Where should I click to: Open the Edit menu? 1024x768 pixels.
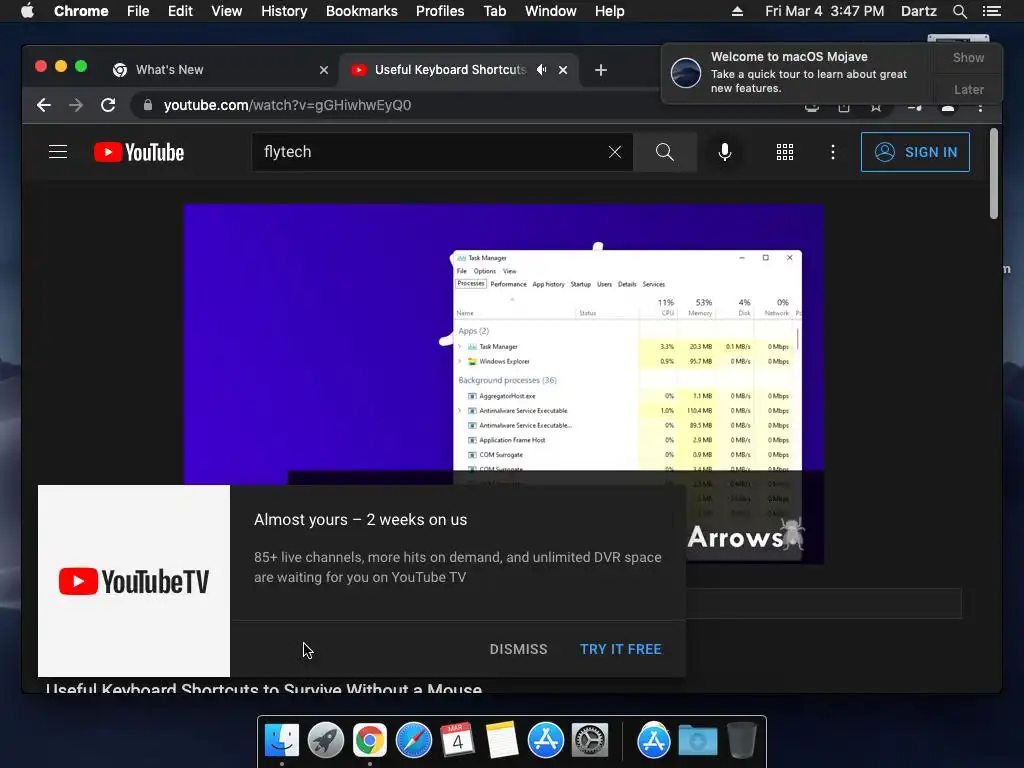point(180,11)
